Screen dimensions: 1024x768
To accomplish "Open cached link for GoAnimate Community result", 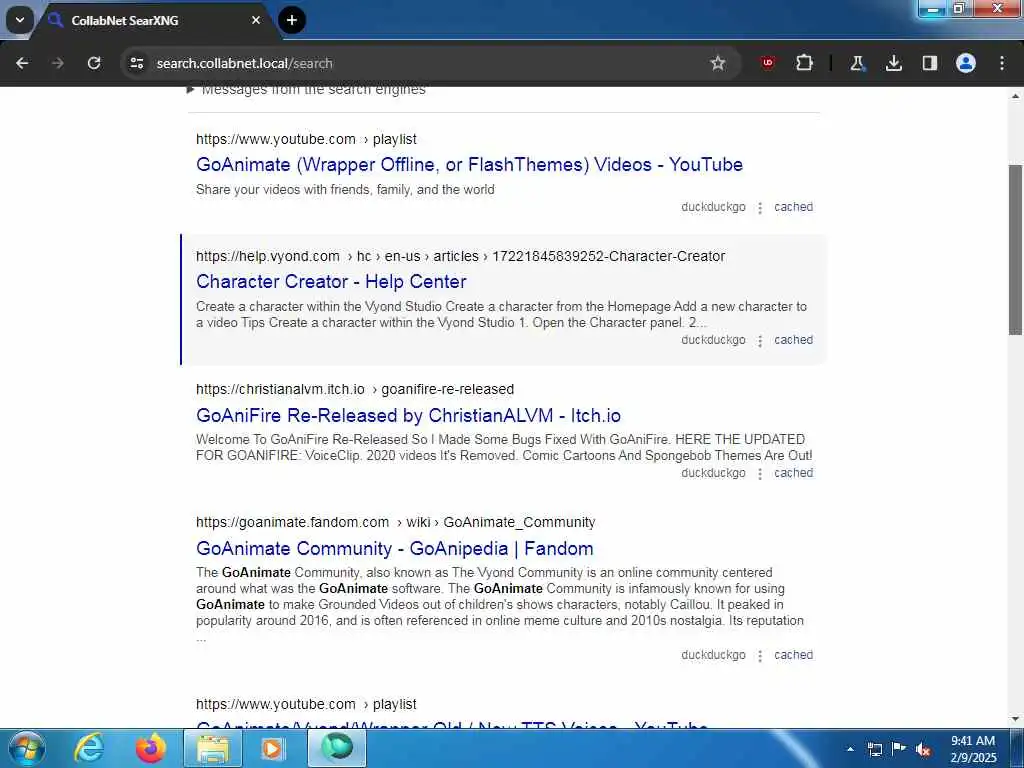I will tap(793, 655).
